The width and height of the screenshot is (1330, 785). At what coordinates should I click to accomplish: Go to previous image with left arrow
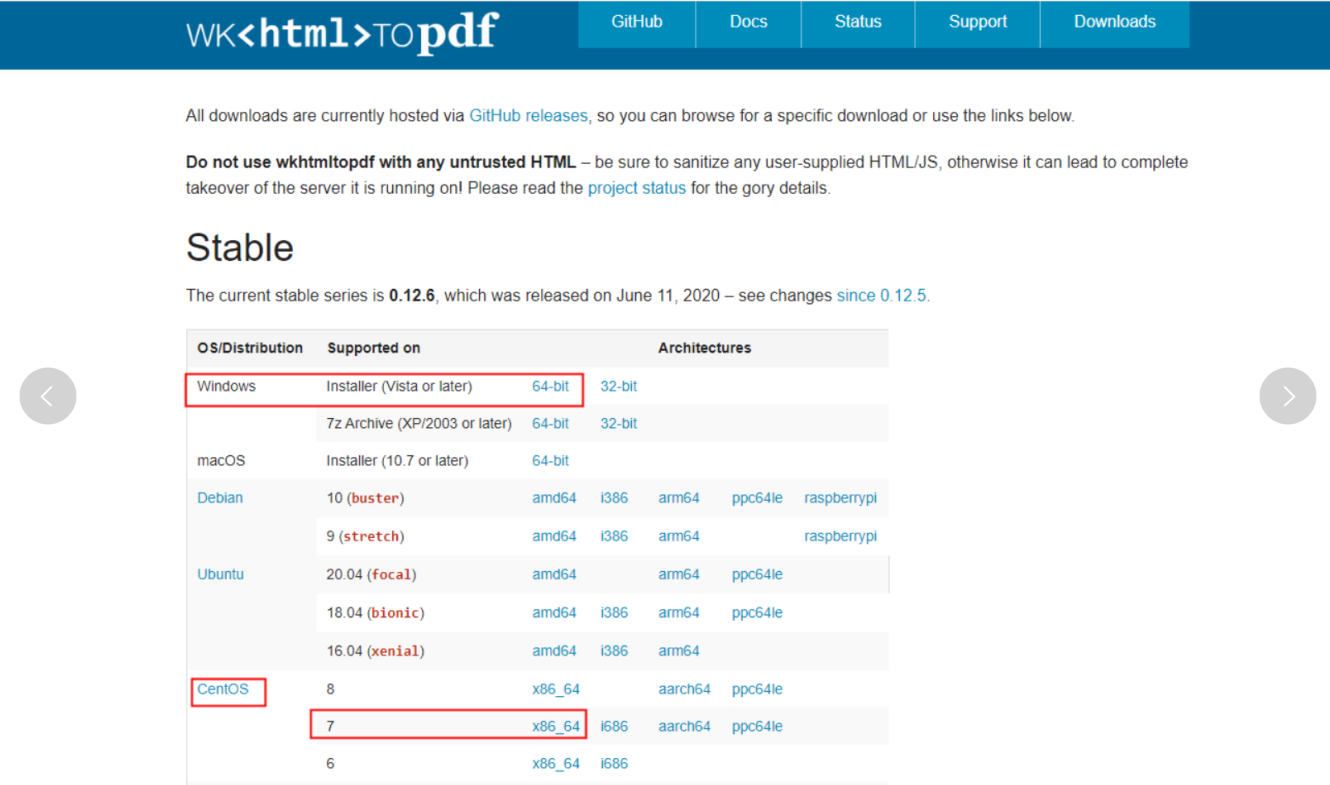coord(48,396)
